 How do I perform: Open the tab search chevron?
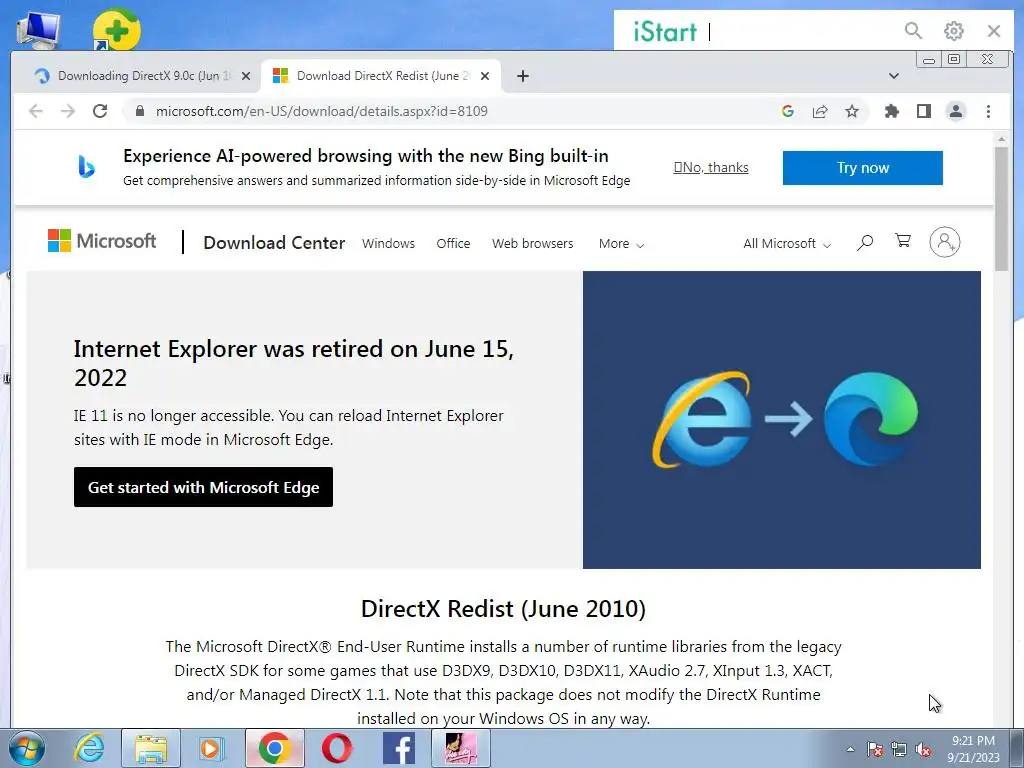pos(893,76)
